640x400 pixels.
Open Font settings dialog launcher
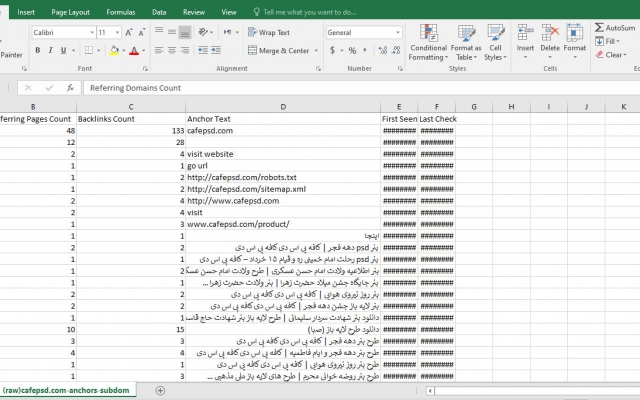145,69
